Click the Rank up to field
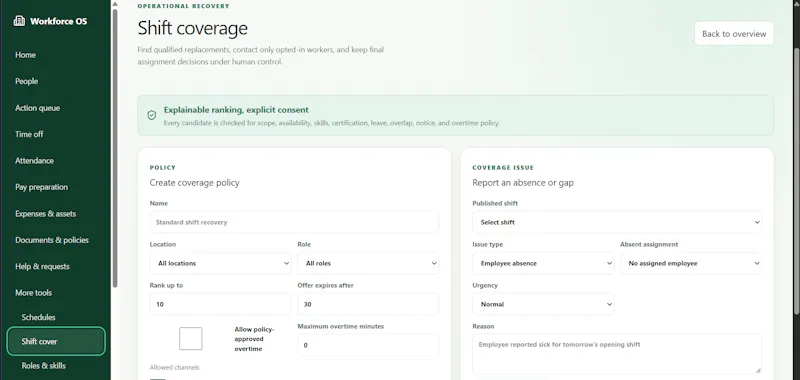Image resolution: width=800 pixels, height=380 pixels. [x=220, y=304]
